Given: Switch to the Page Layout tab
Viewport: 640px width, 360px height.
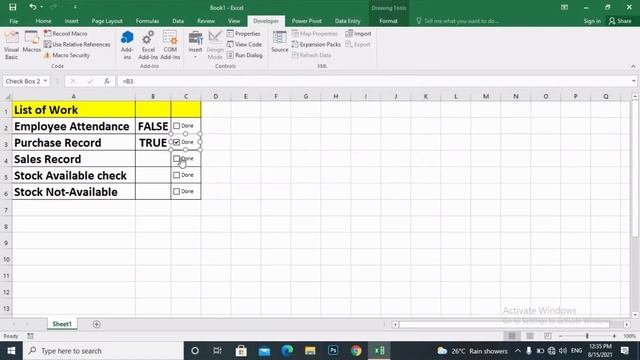Looking at the screenshot, I should point(107,21).
